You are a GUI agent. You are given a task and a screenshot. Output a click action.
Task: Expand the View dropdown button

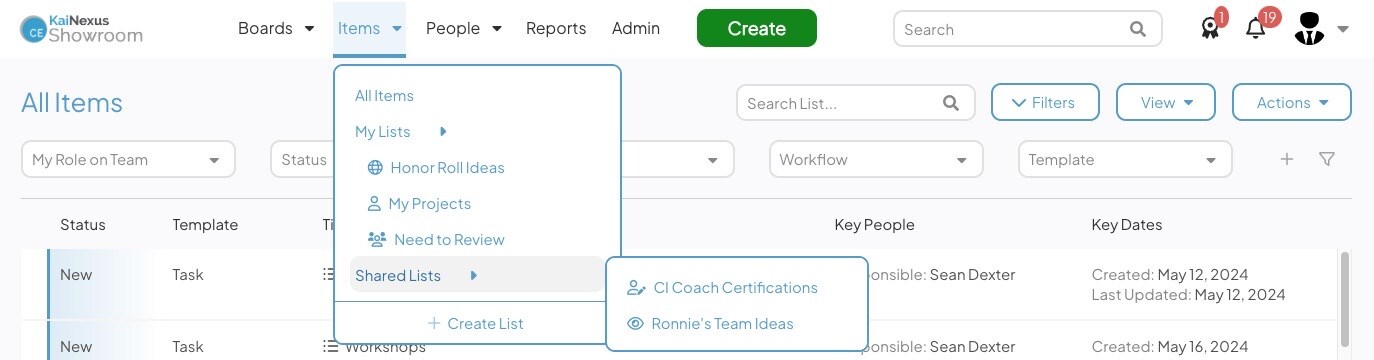pos(1166,102)
